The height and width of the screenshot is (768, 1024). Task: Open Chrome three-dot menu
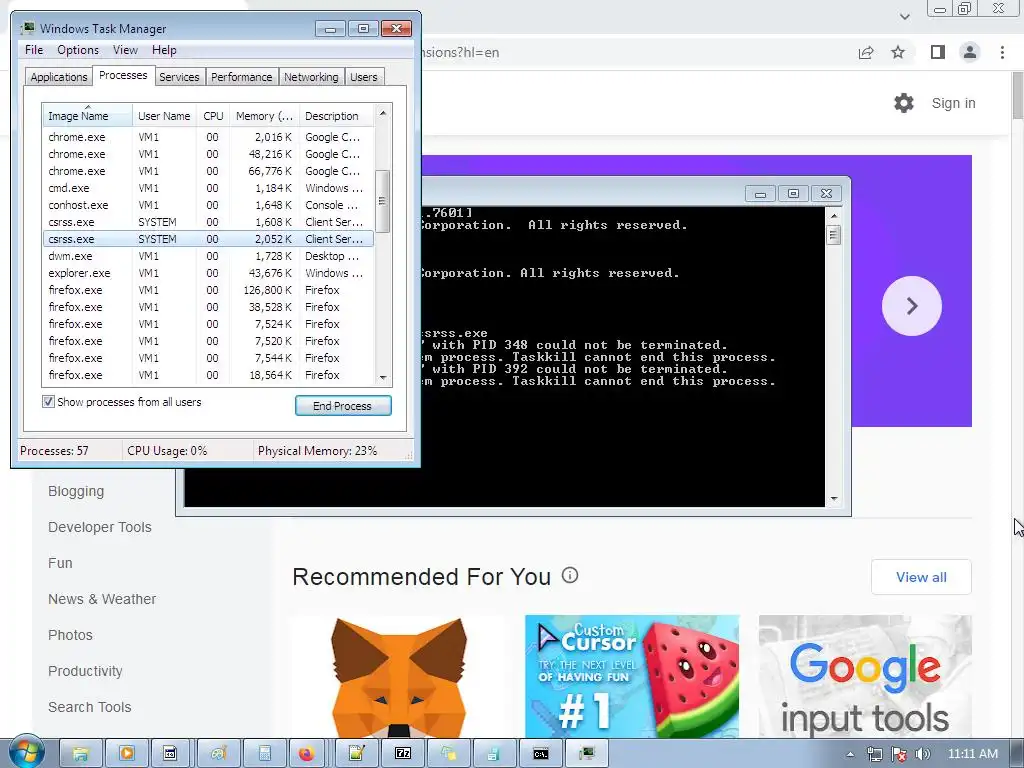[x=1002, y=52]
